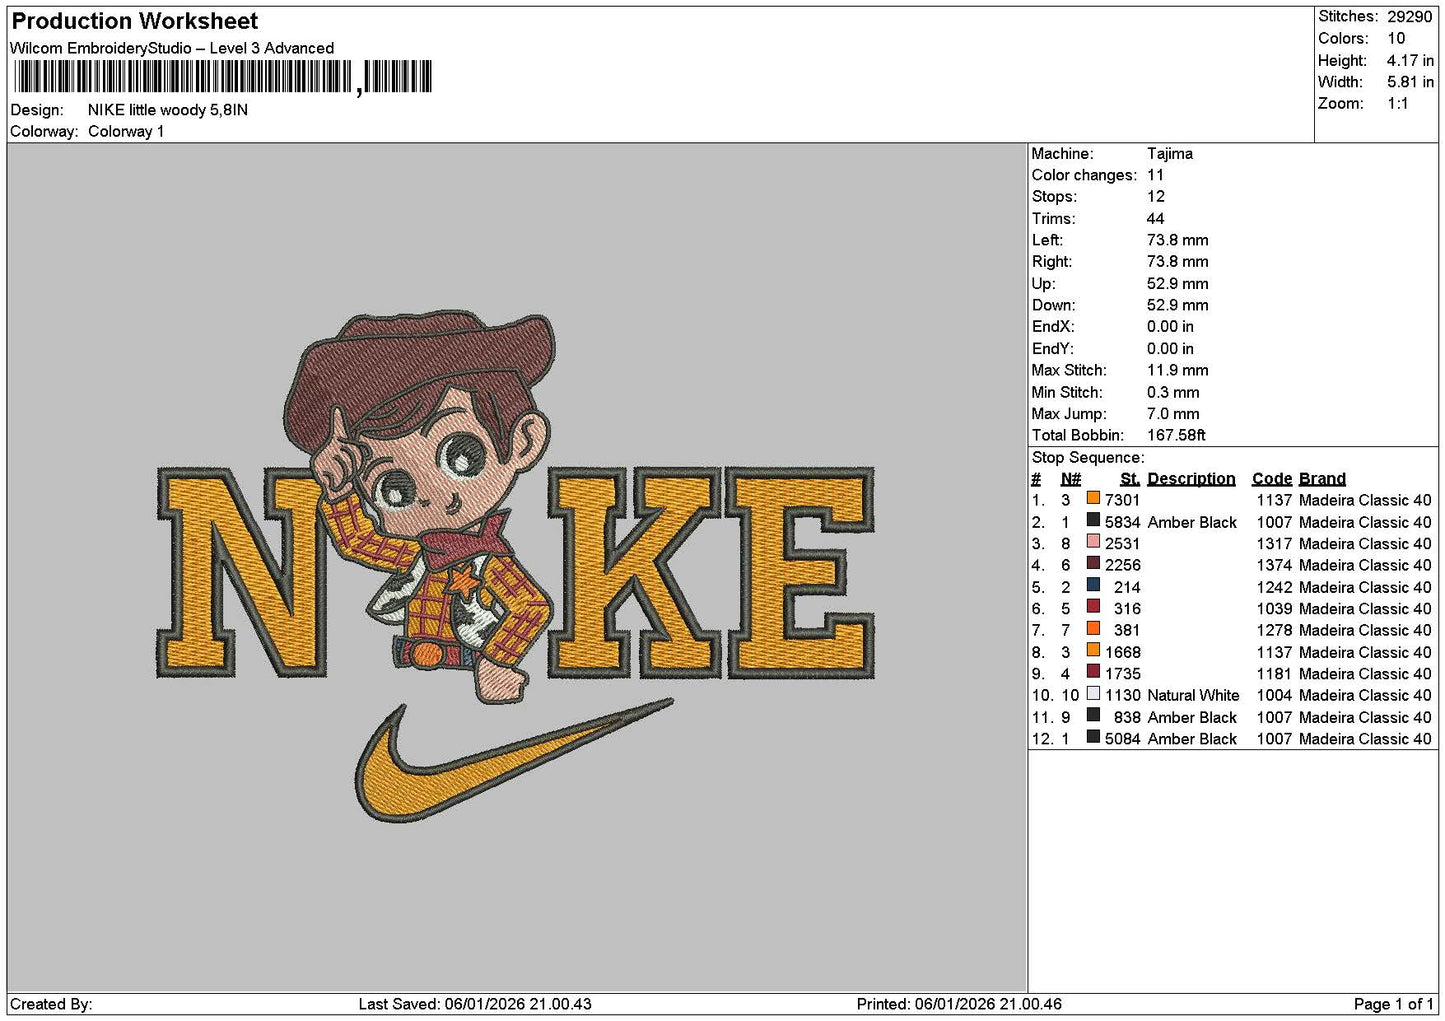1445x1021 pixels.
Task: Click the 'Colorway 1' value
Action: tap(126, 131)
